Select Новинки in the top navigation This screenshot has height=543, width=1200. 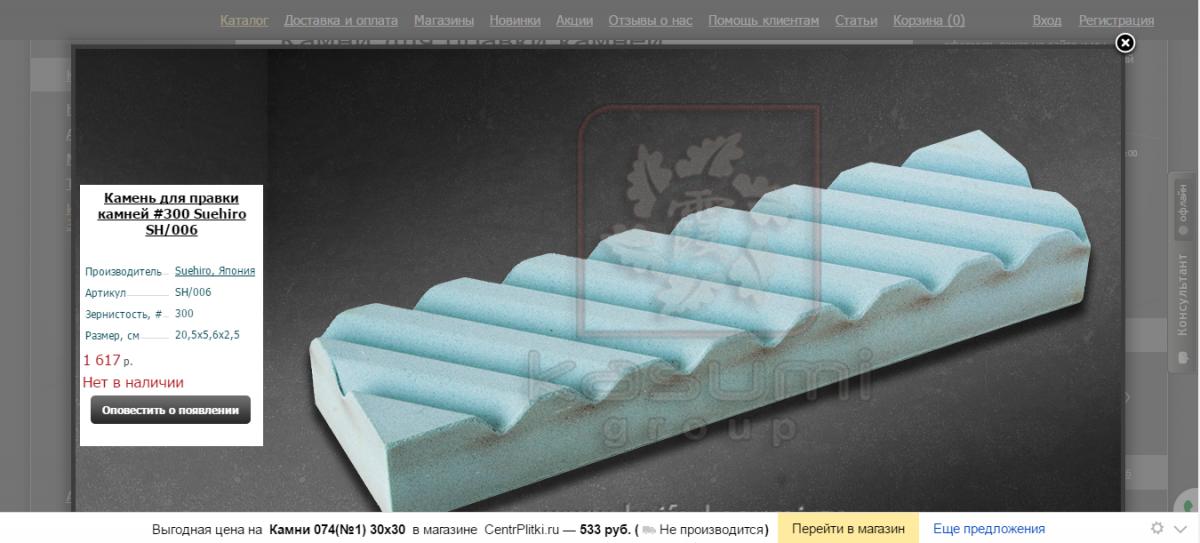click(x=515, y=20)
